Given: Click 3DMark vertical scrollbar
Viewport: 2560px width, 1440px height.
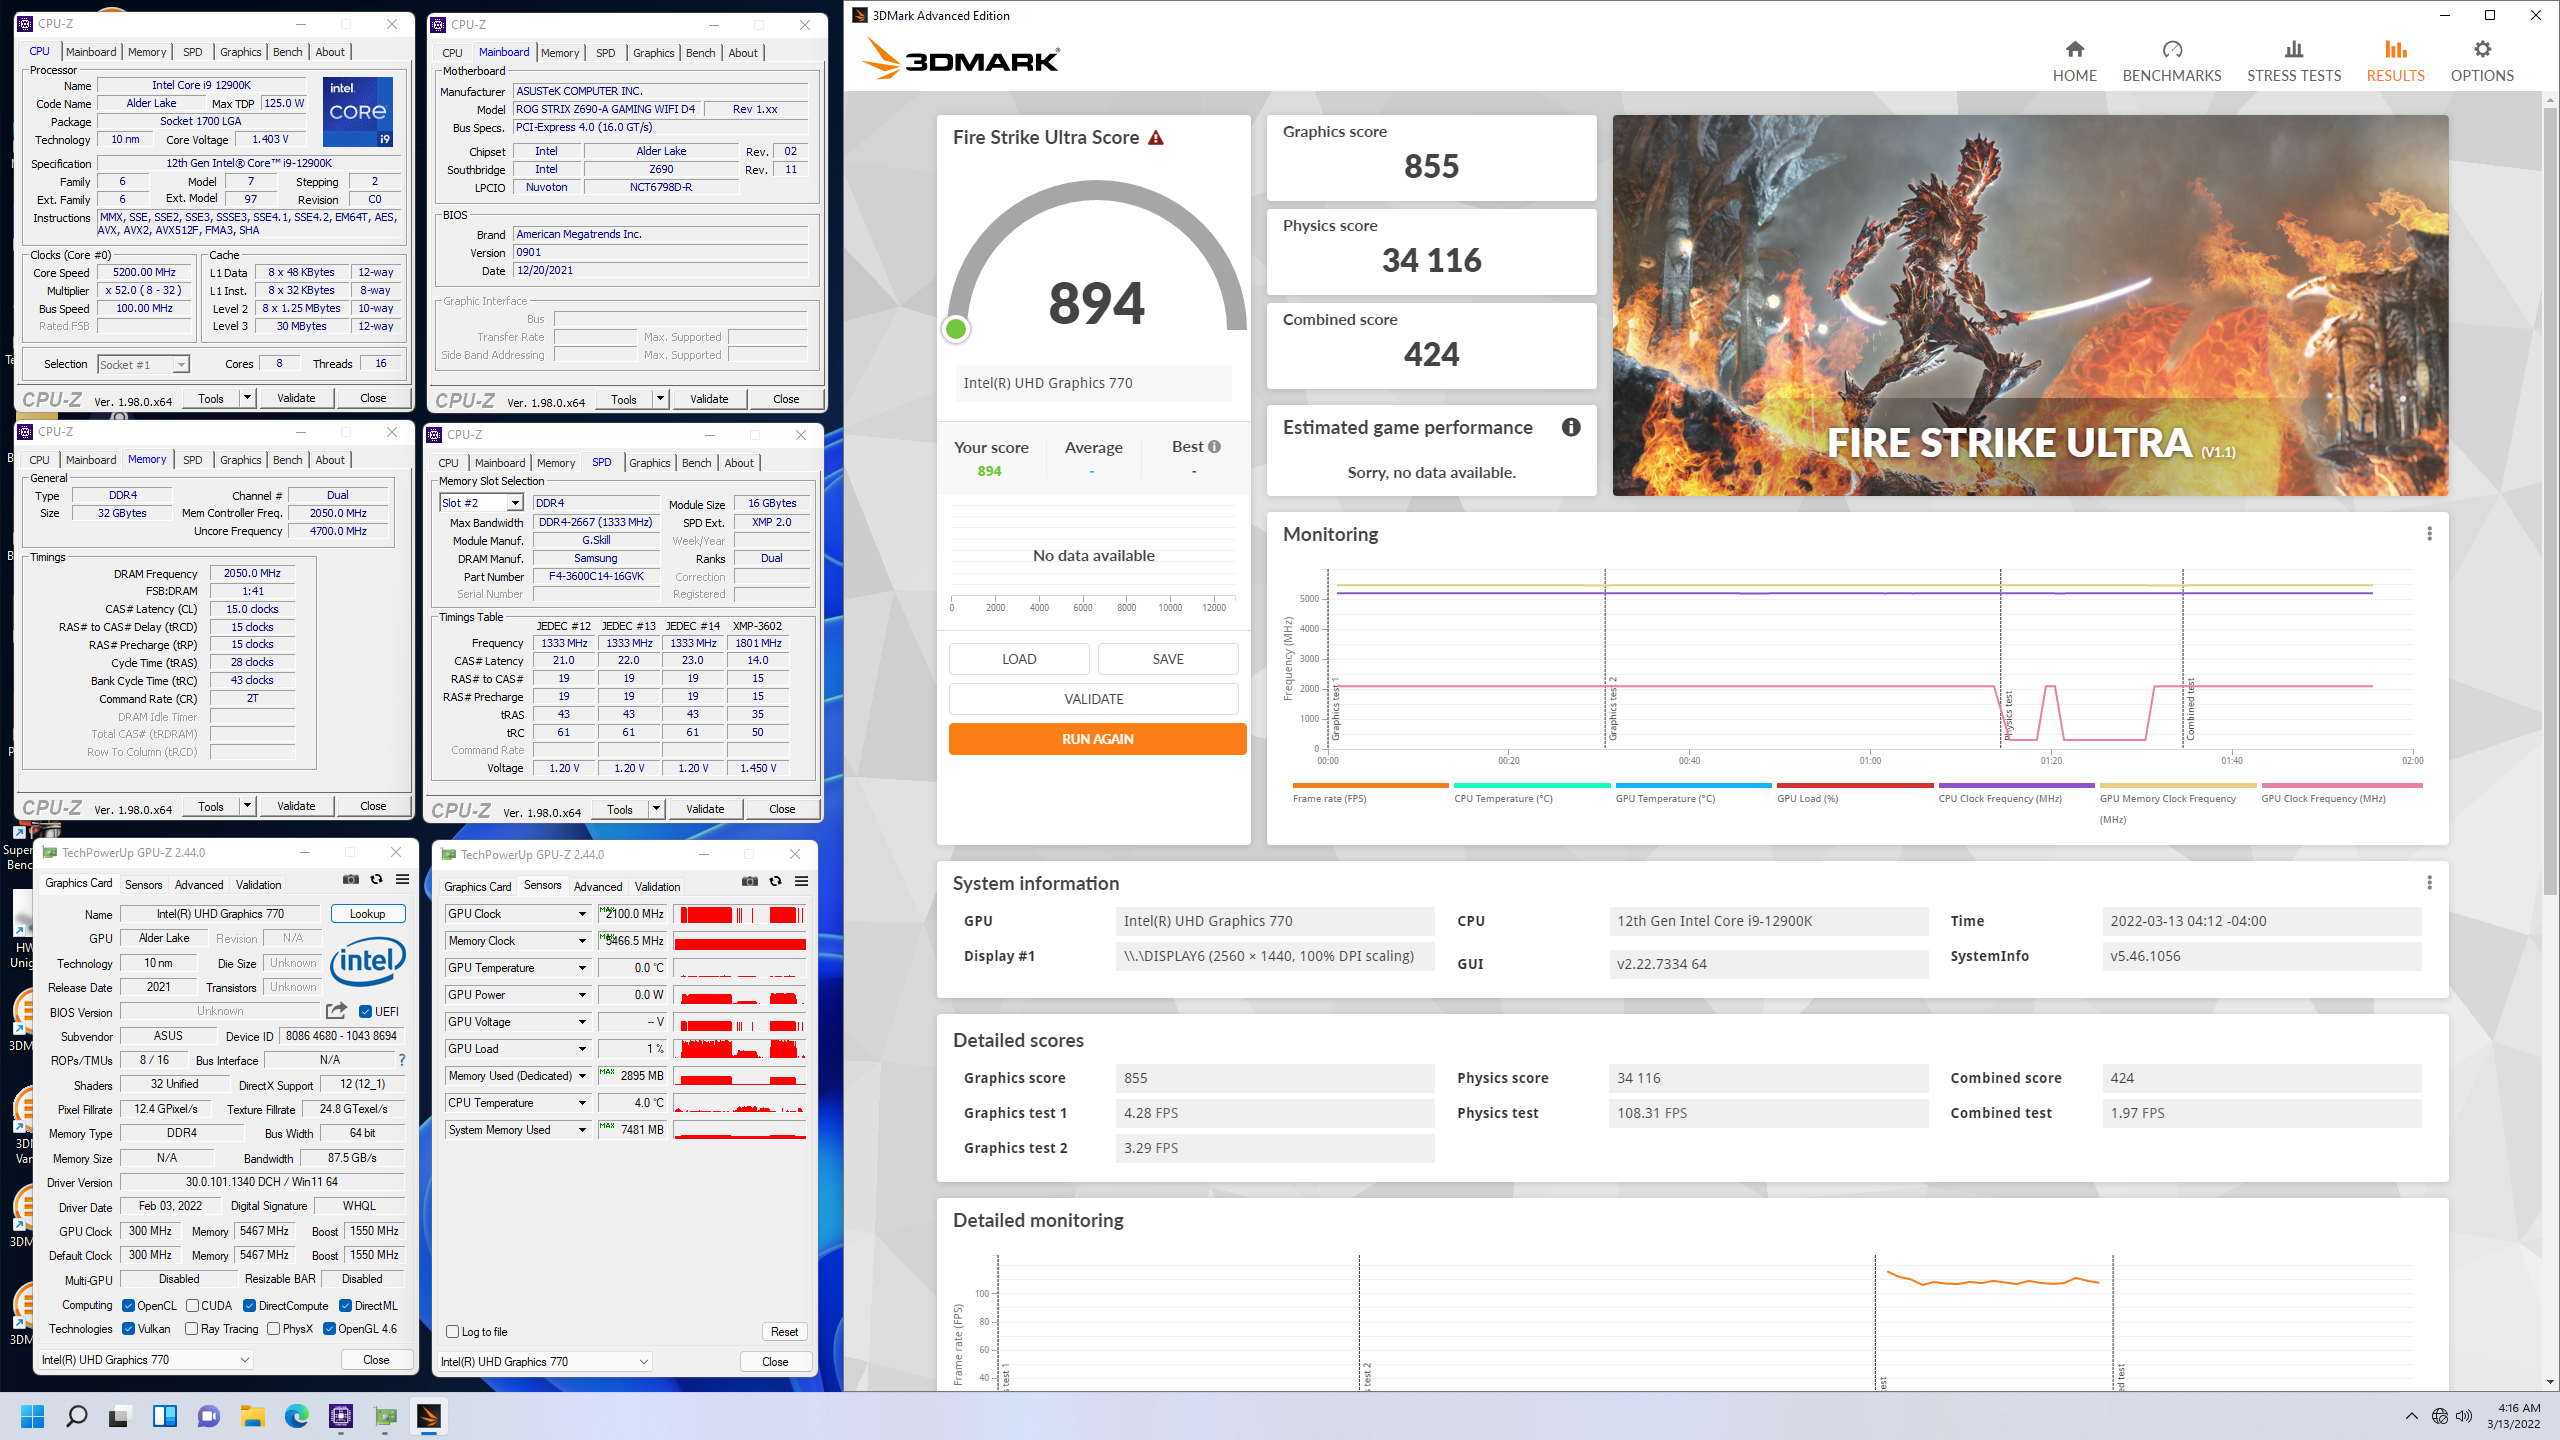Looking at the screenshot, I should click(x=2550, y=500).
